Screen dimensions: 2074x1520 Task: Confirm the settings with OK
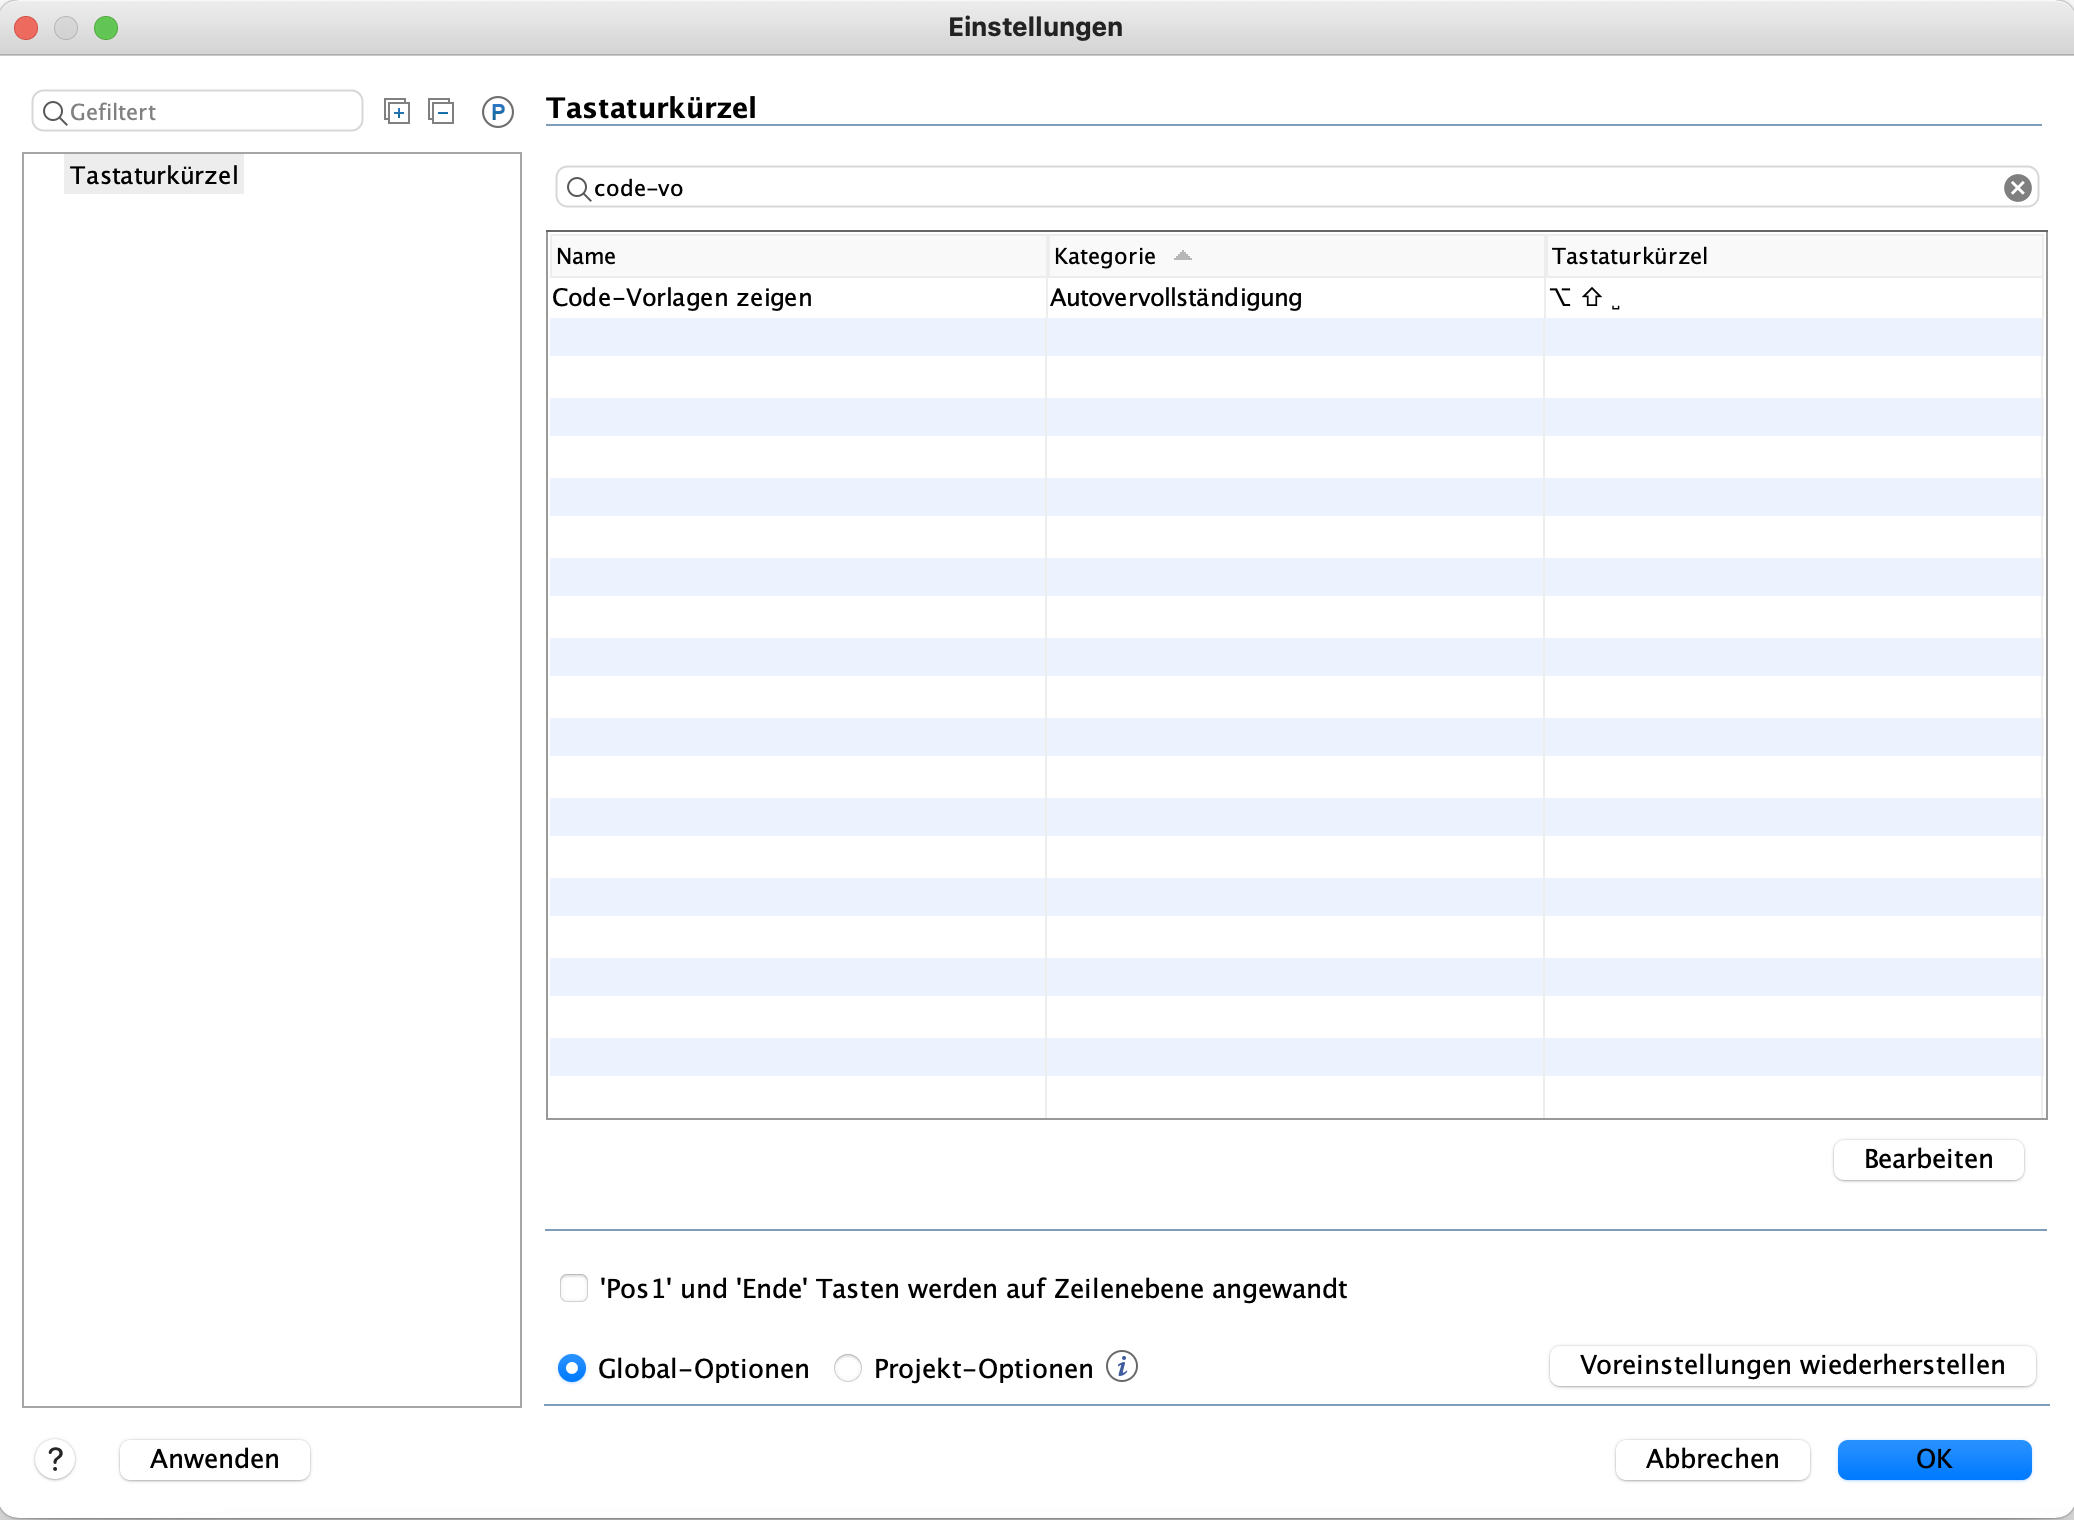(1934, 1459)
